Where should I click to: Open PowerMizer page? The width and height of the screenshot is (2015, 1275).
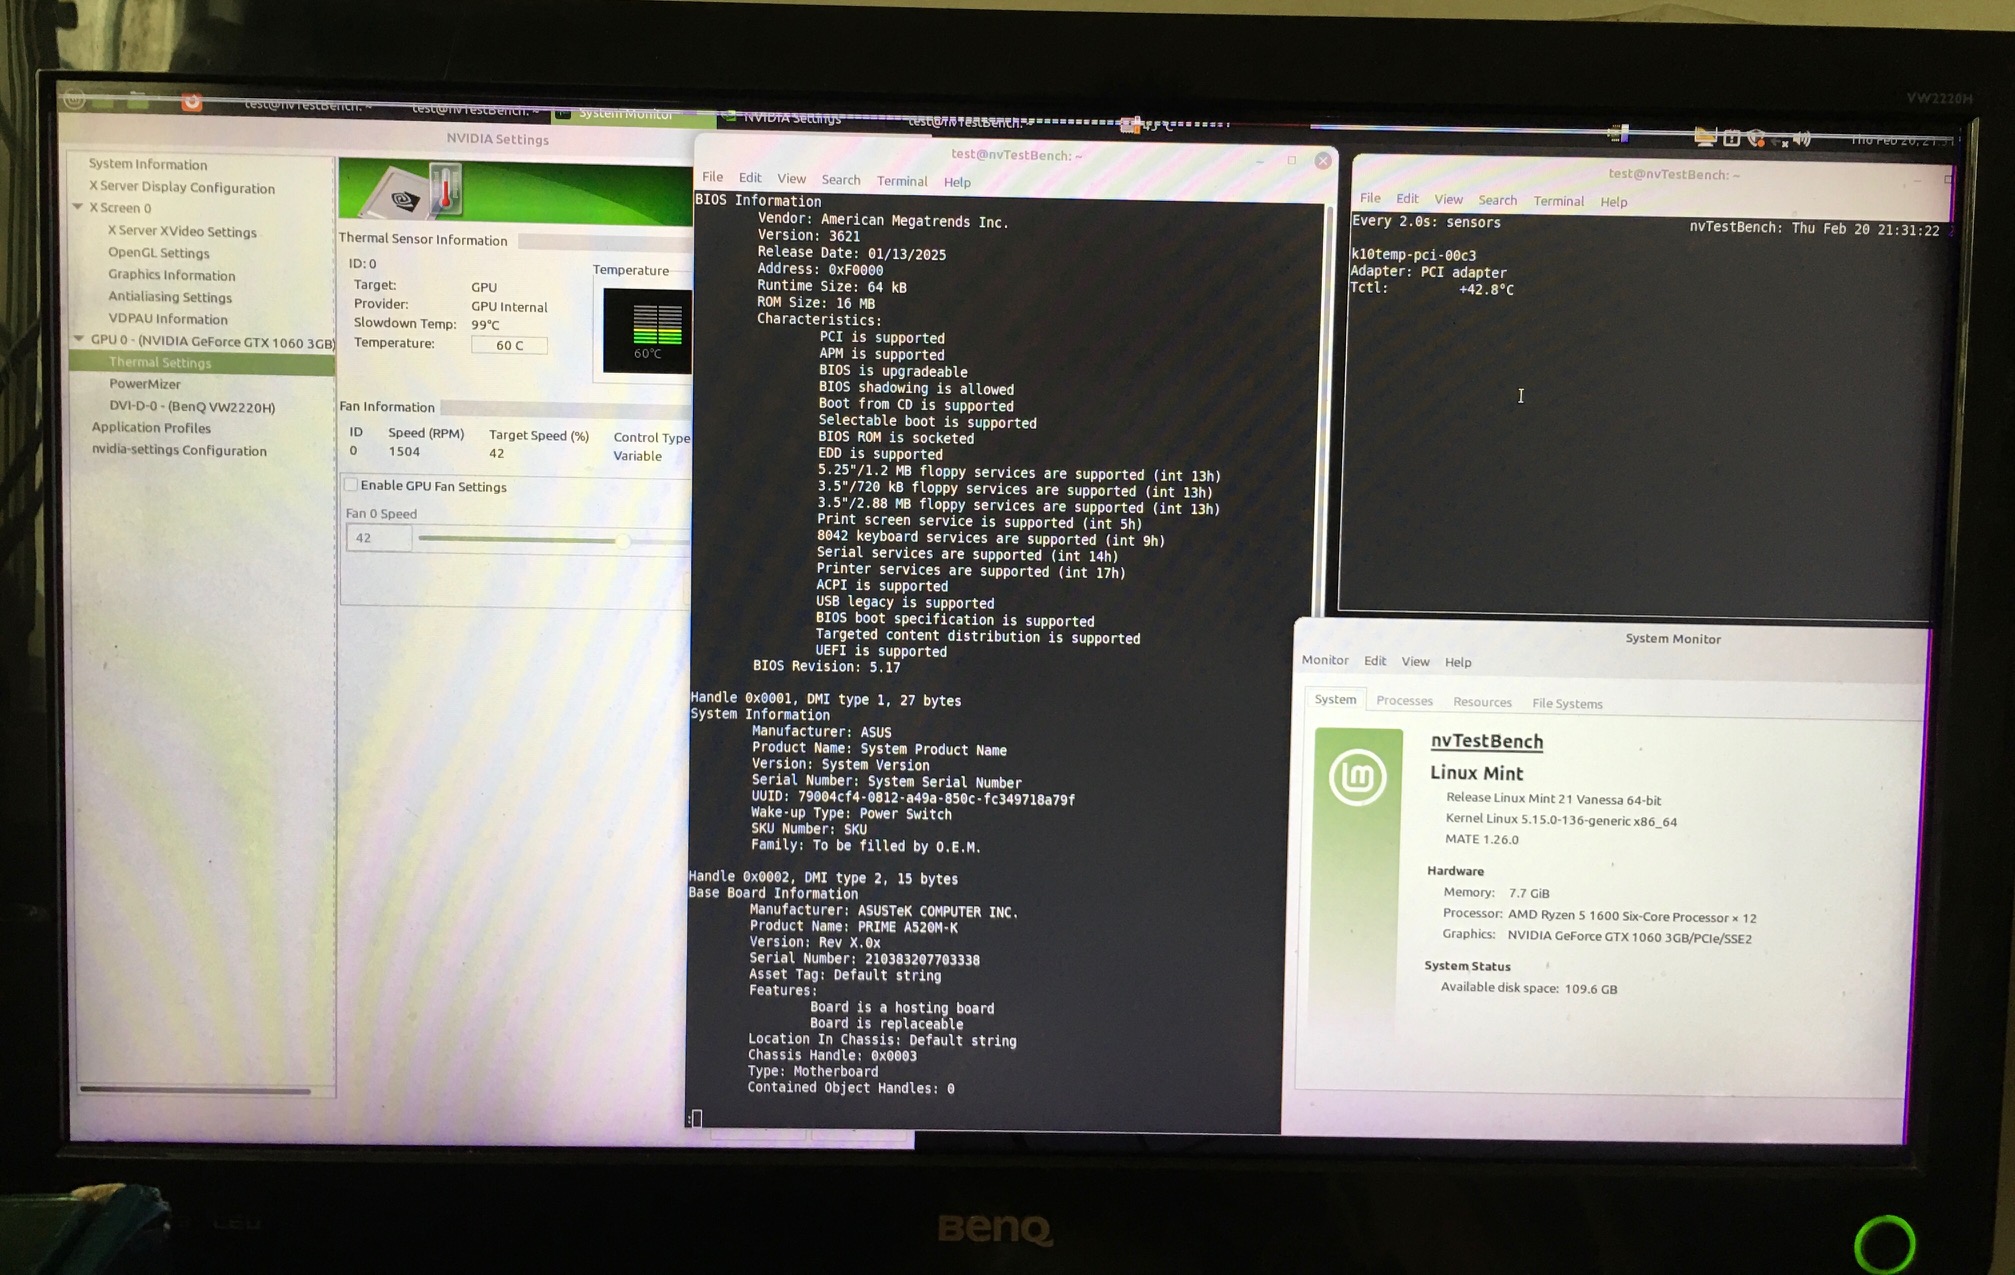click(144, 384)
